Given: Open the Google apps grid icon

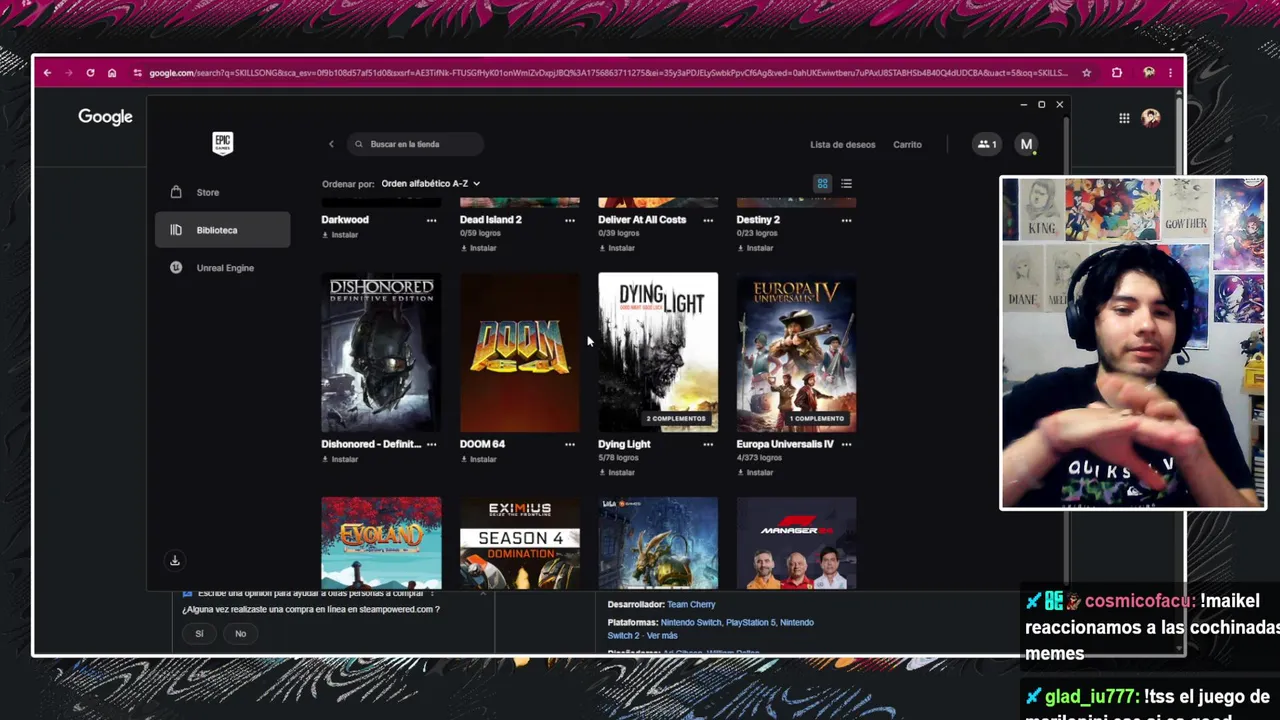Looking at the screenshot, I should tap(1124, 118).
